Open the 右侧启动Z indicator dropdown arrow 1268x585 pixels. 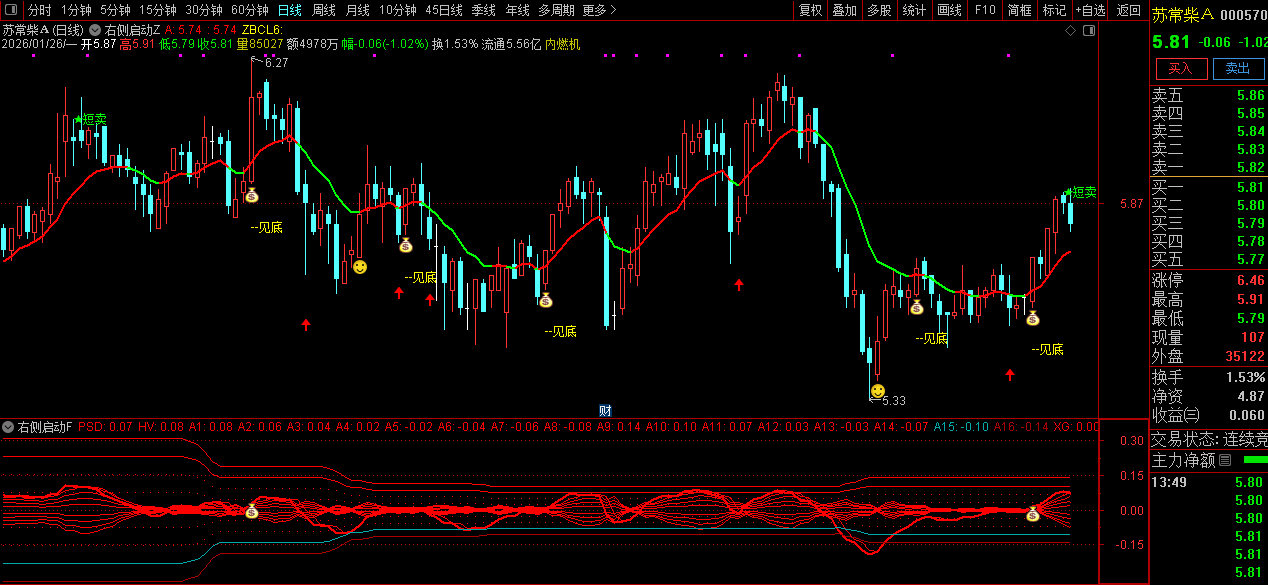pos(95,31)
